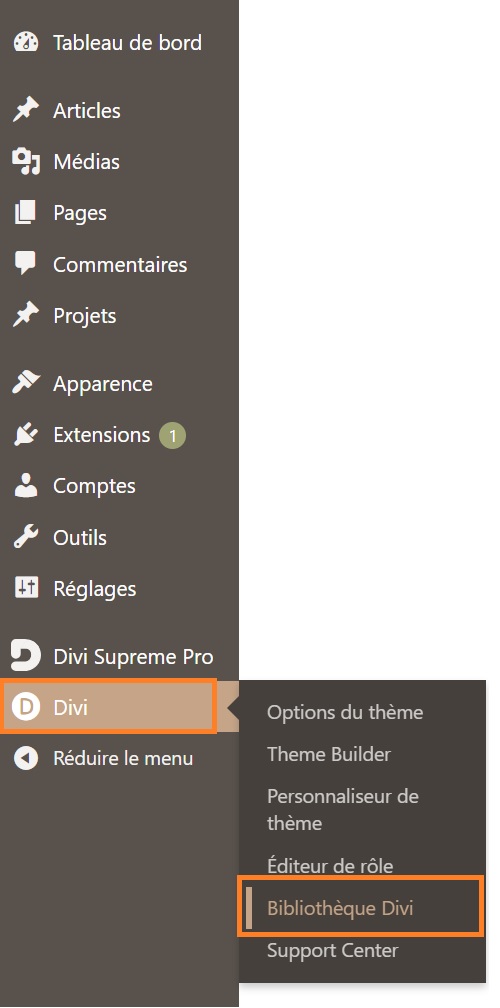Open Personnaliseur de thème submenu link
The image size is (500, 1008).
click(x=343, y=809)
